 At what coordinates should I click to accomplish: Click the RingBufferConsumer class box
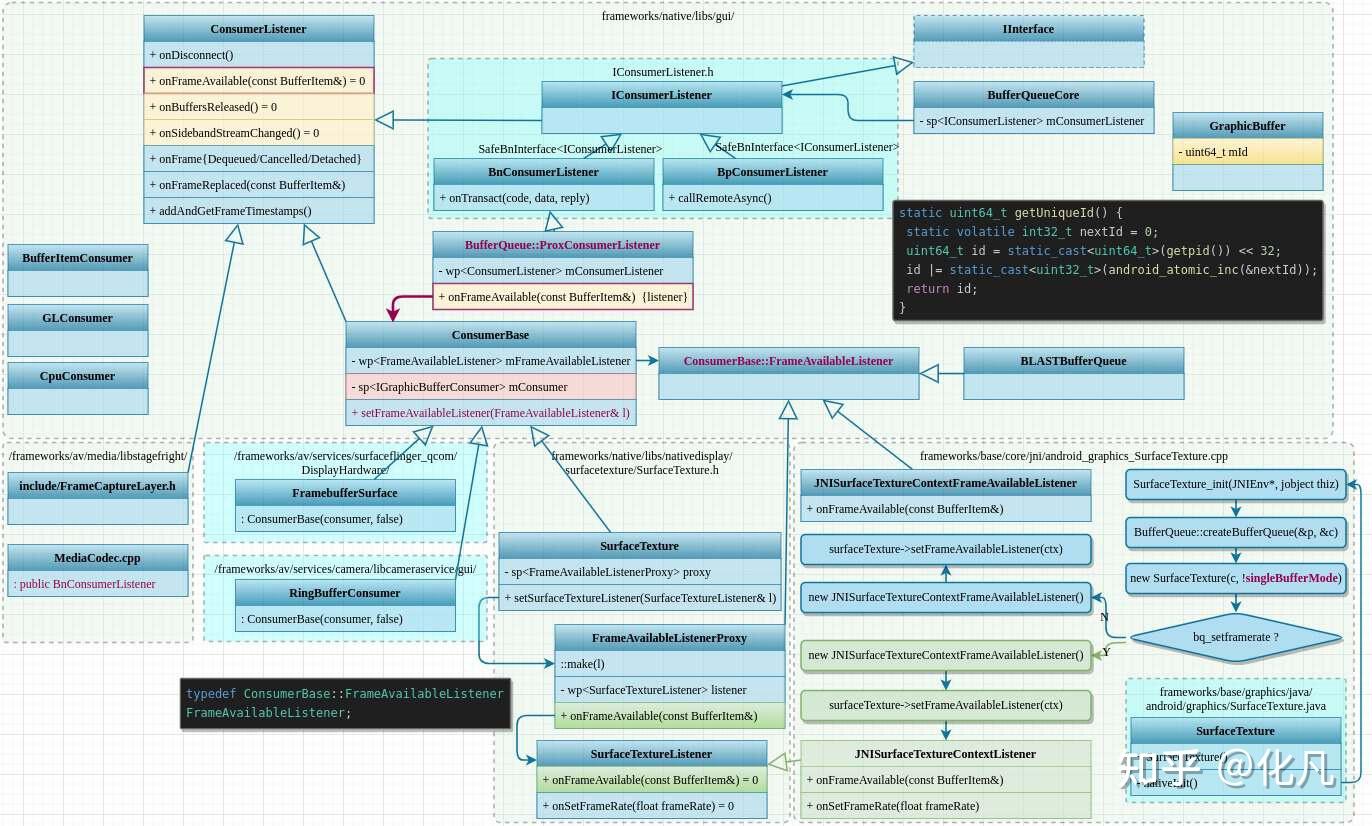coord(345,606)
